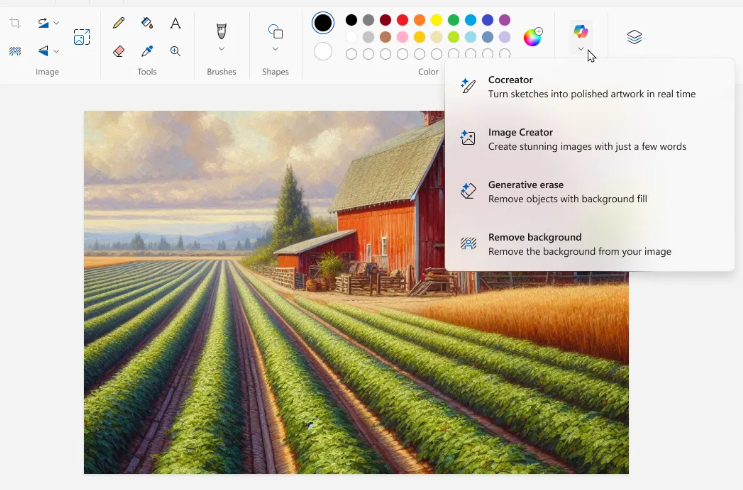Click the Rotate image icon
Image resolution: width=743 pixels, height=490 pixels.
pos(43,23)
